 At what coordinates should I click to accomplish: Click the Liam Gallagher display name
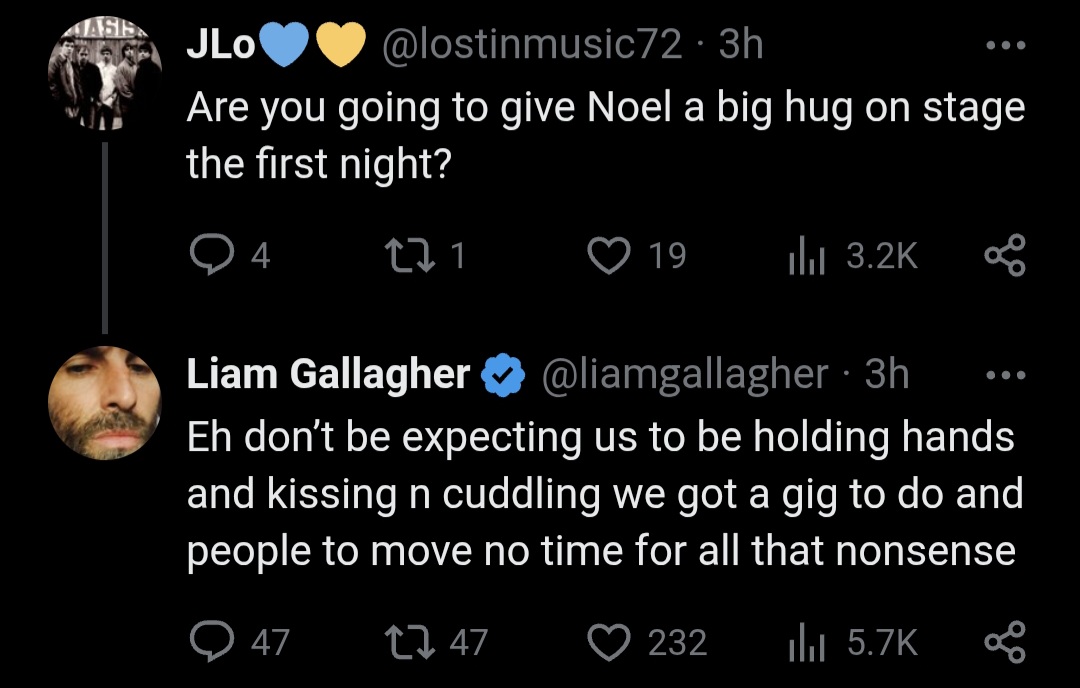329,375
